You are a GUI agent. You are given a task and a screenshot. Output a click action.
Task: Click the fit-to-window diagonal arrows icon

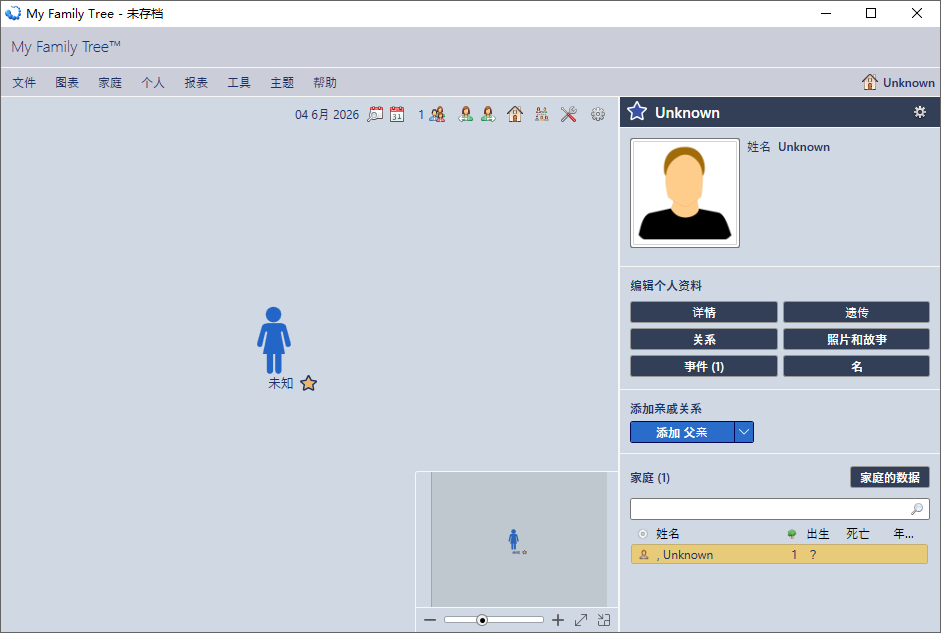[581, 620]
